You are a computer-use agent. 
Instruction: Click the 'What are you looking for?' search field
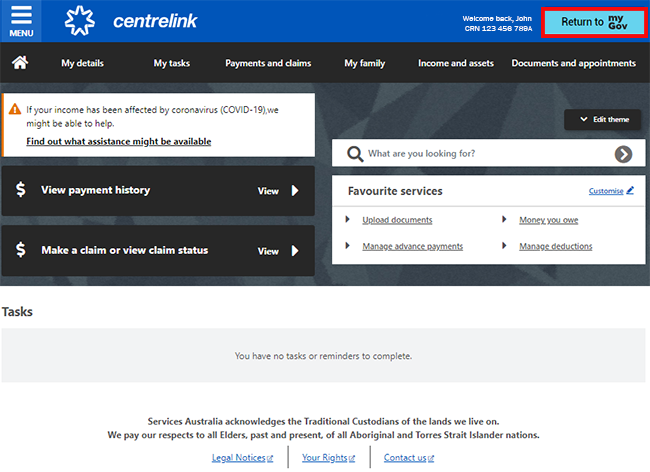click(485, 154)
